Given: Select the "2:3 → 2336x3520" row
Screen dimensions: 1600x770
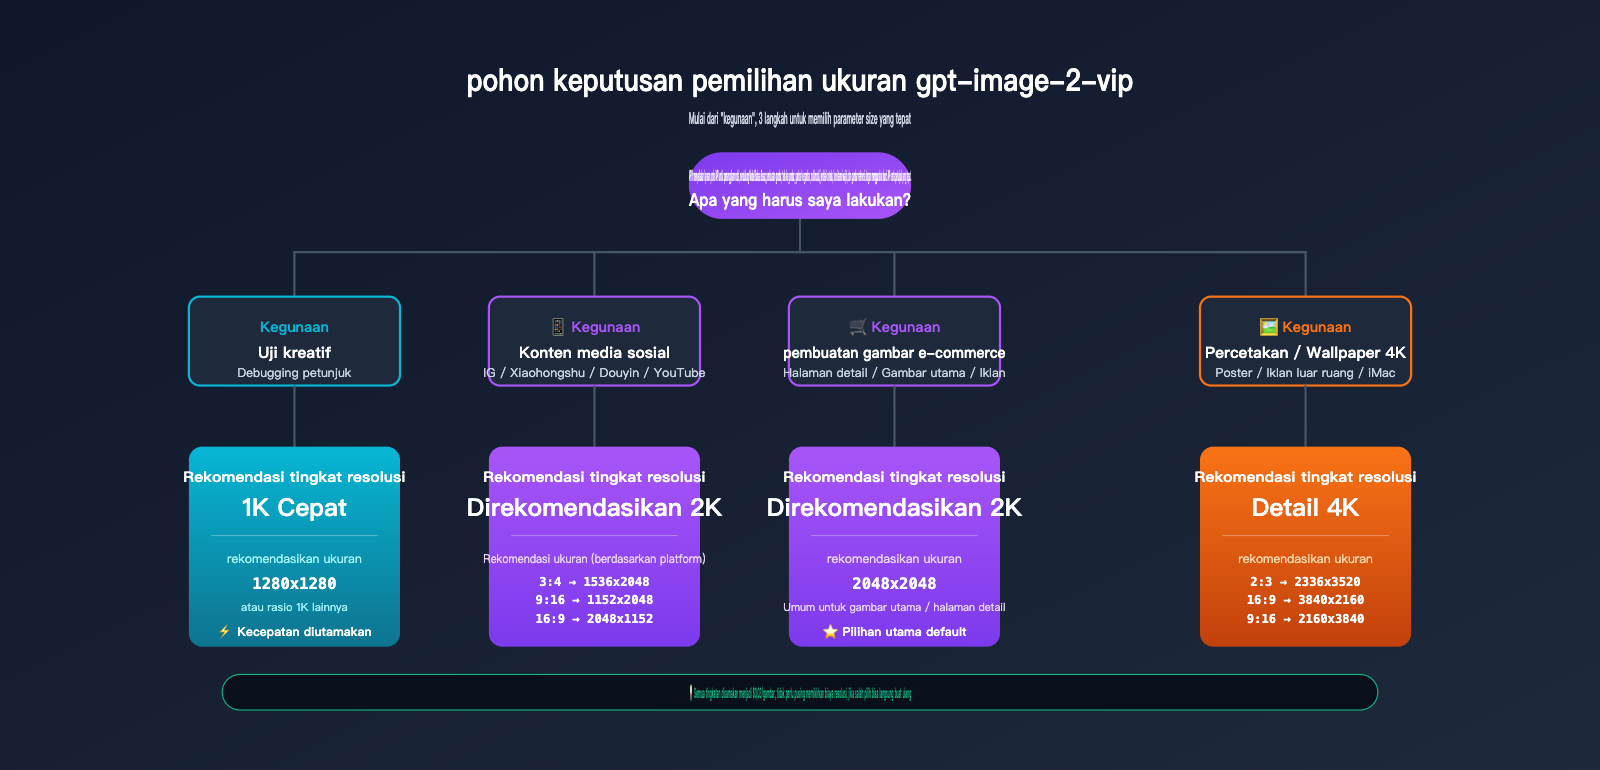Looking at the screenshot, I should tap(1305, 582).
